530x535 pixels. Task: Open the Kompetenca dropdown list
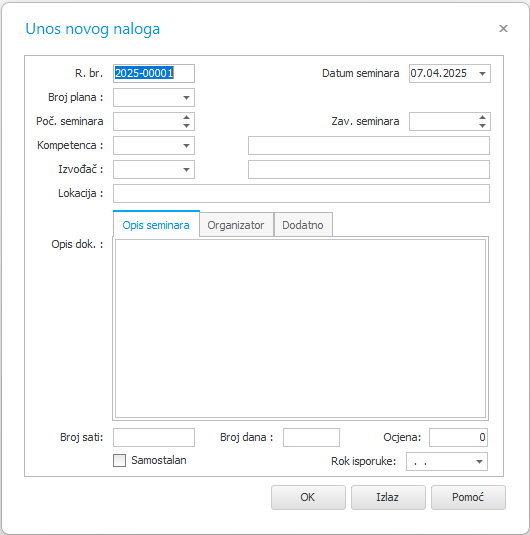[x=186, y=146]
